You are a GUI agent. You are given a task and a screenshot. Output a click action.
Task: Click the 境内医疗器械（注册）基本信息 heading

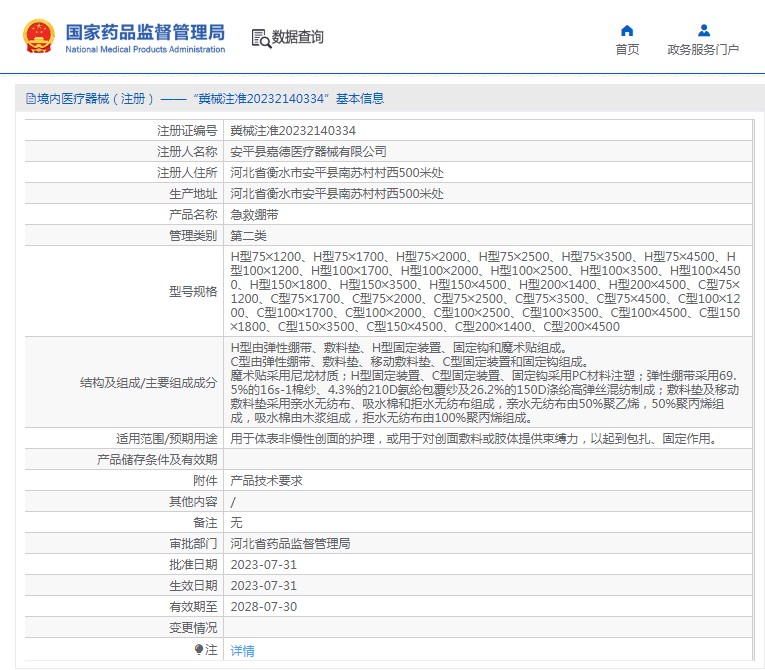coord(210,99)
